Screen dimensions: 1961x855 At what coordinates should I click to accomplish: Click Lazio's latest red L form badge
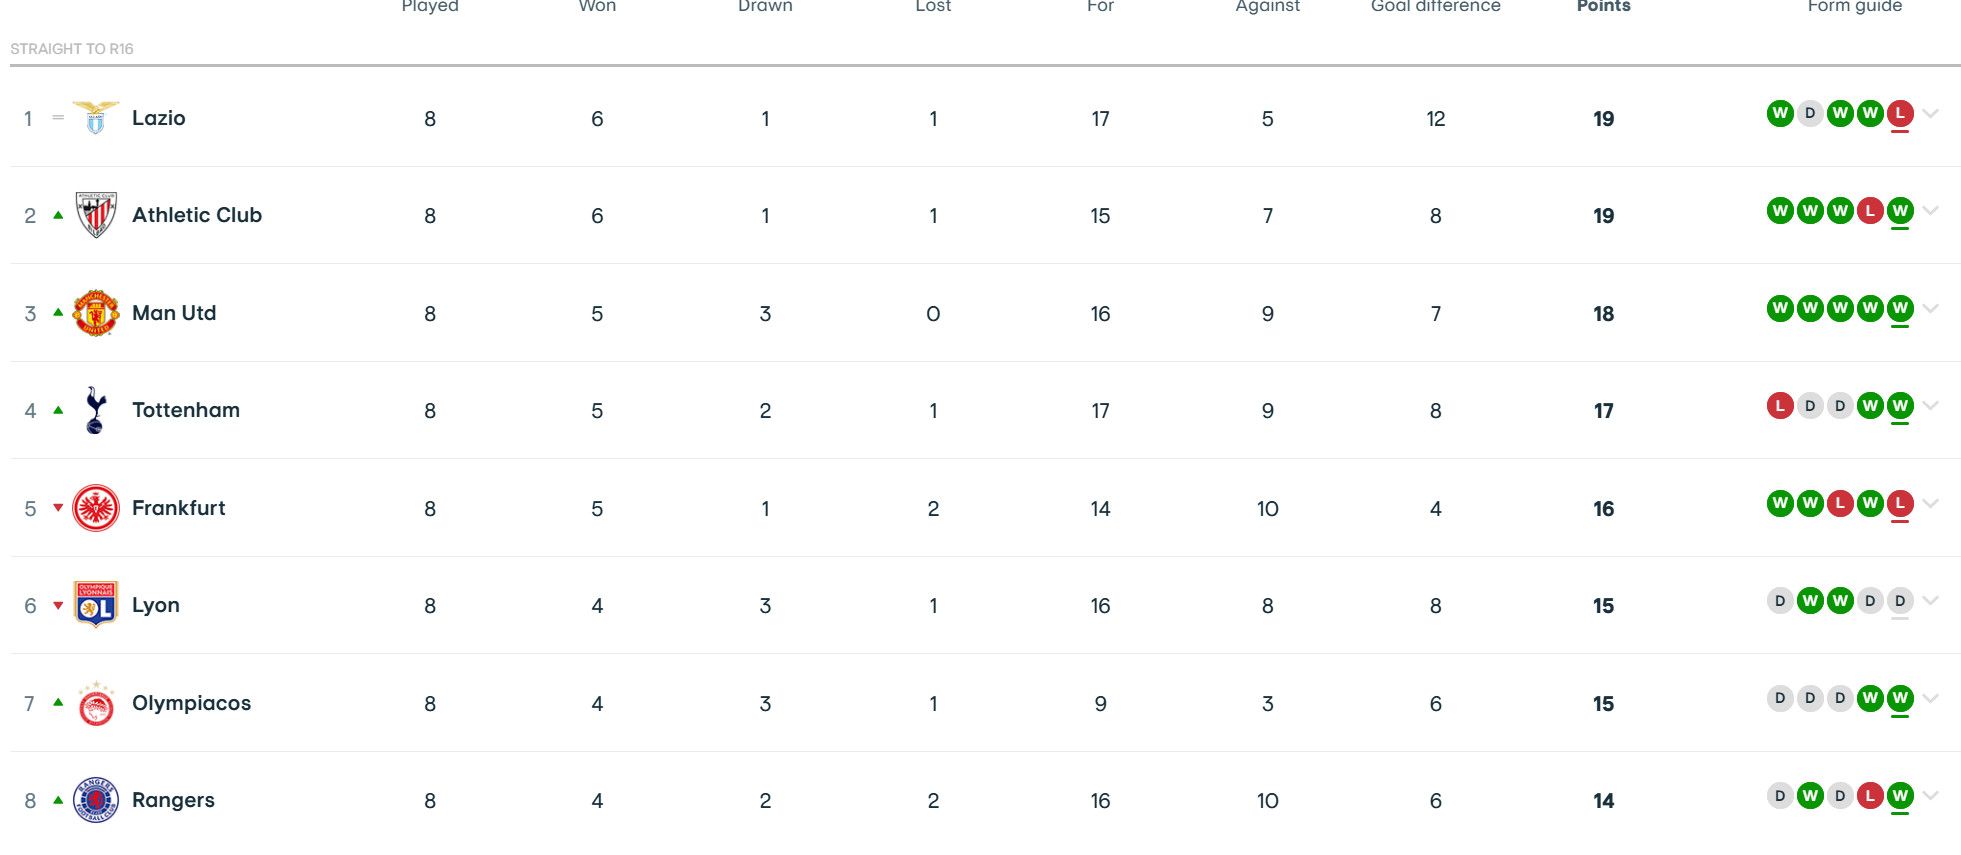[x=1900, y=113]
